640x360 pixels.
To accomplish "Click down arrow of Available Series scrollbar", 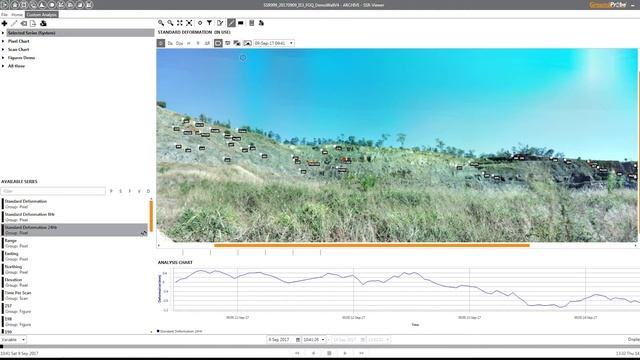I will (x=151, y=332).
